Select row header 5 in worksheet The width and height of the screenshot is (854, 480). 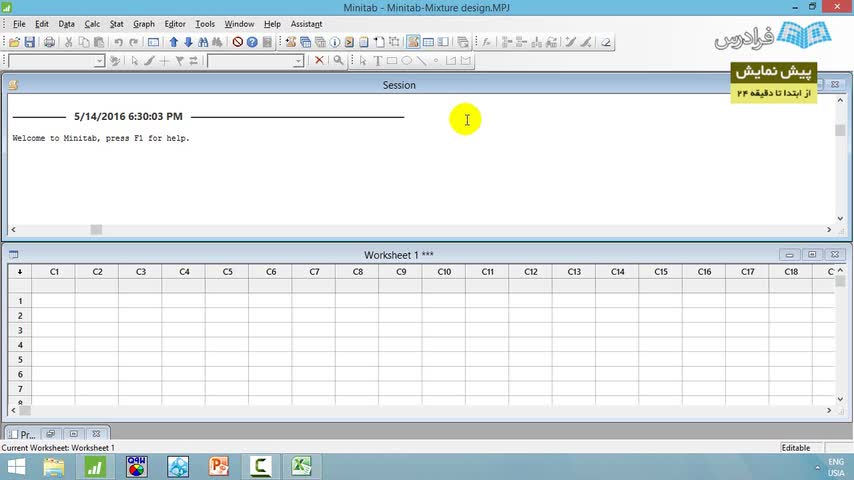point(20,360)
